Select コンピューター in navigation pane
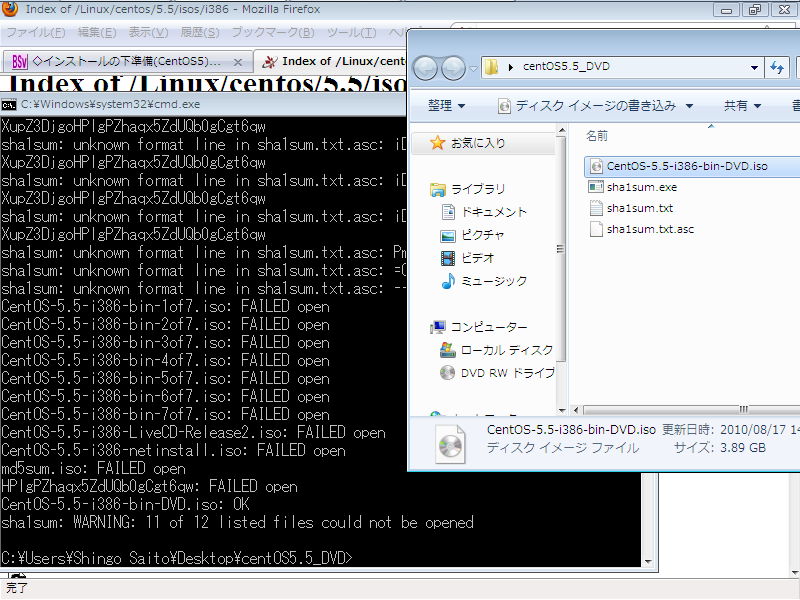800x600 pixels. 489,327
